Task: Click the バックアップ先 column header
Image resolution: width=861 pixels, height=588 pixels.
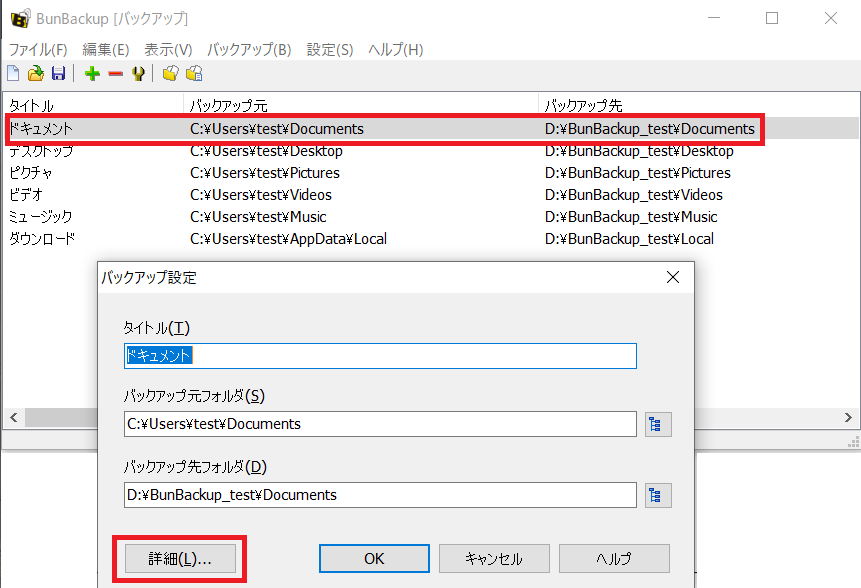Action: pos(698,105)
